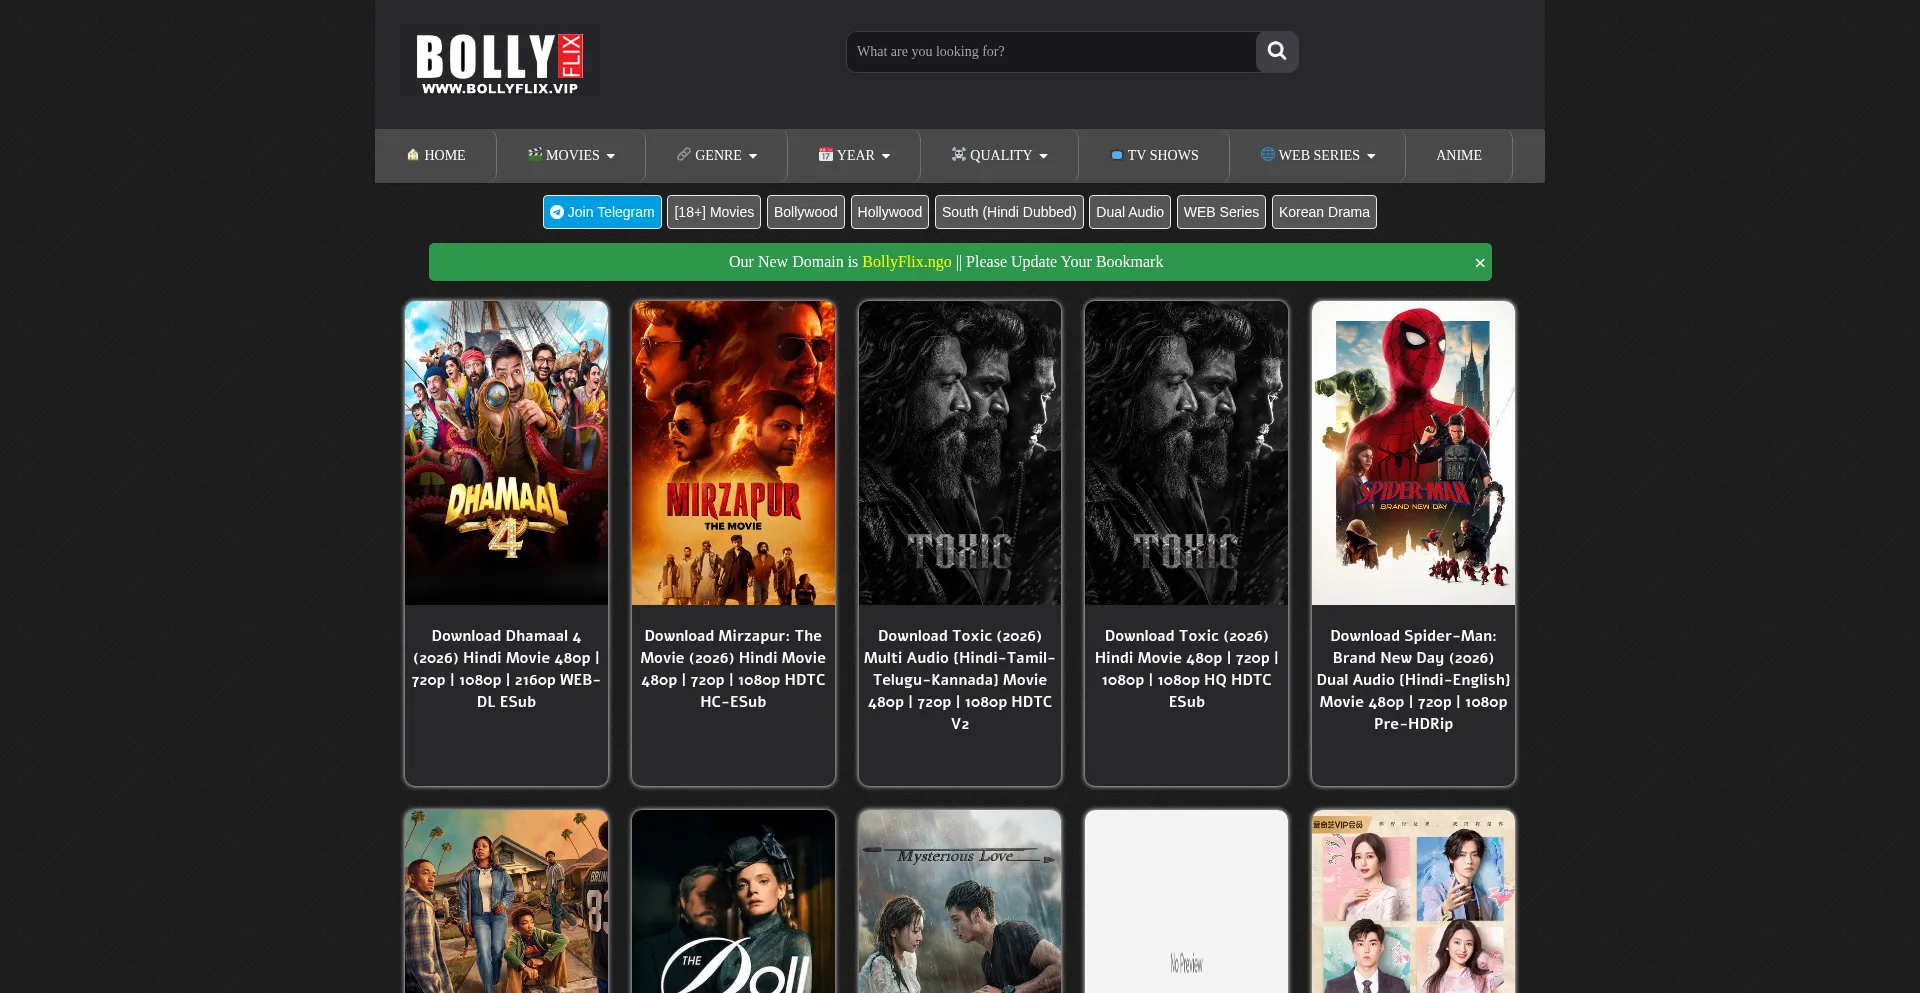The image size is (1920, 993).
Task: Click the BollyFlix logo
Action: [x=499, y=64]
